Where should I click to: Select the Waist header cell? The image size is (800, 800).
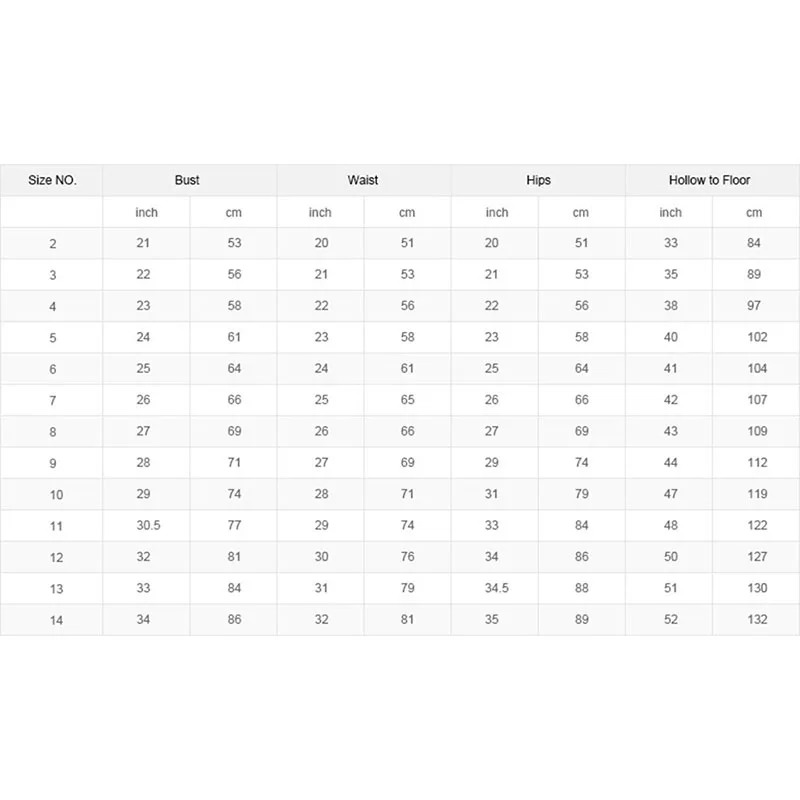(363, 180)
